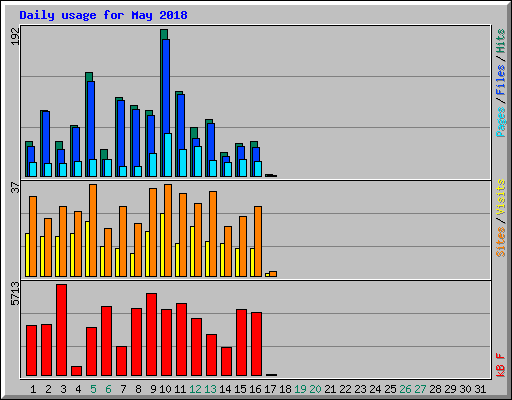
Task: Select weekend day 12 on the x-axis
Action: pos(195,389)
